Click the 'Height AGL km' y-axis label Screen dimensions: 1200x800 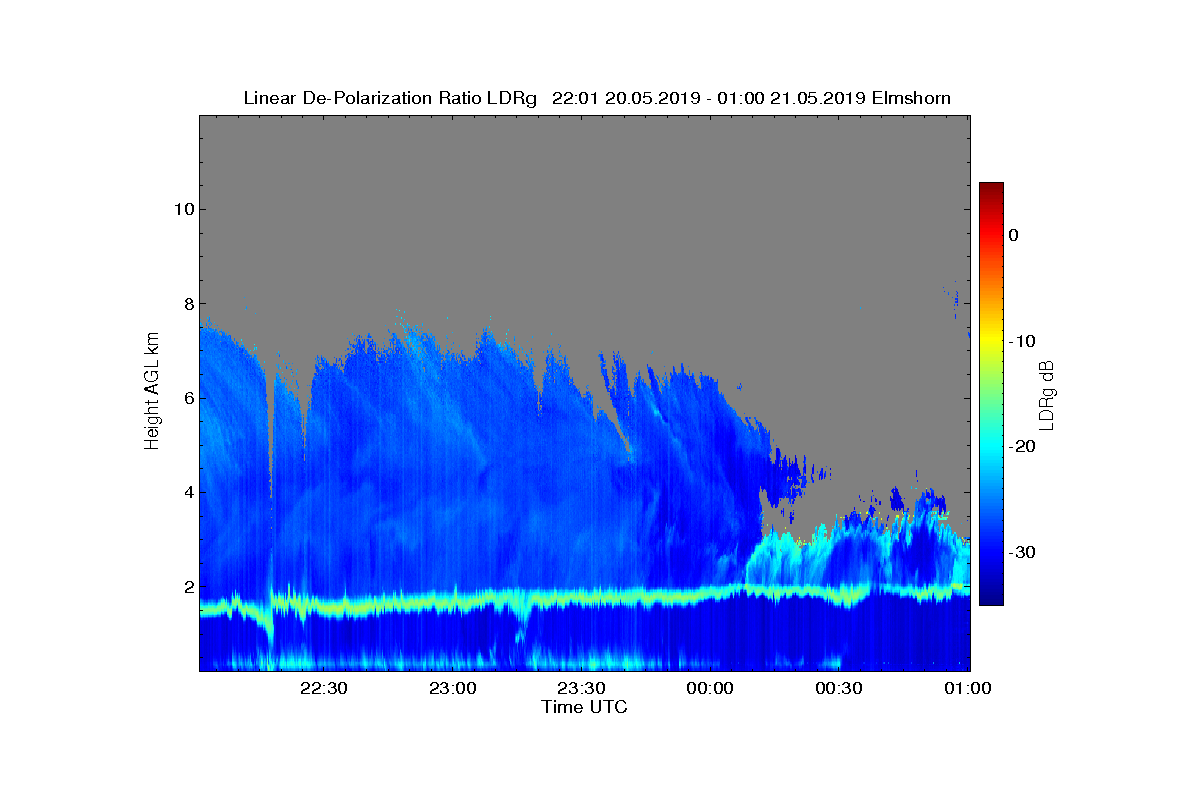152,393
